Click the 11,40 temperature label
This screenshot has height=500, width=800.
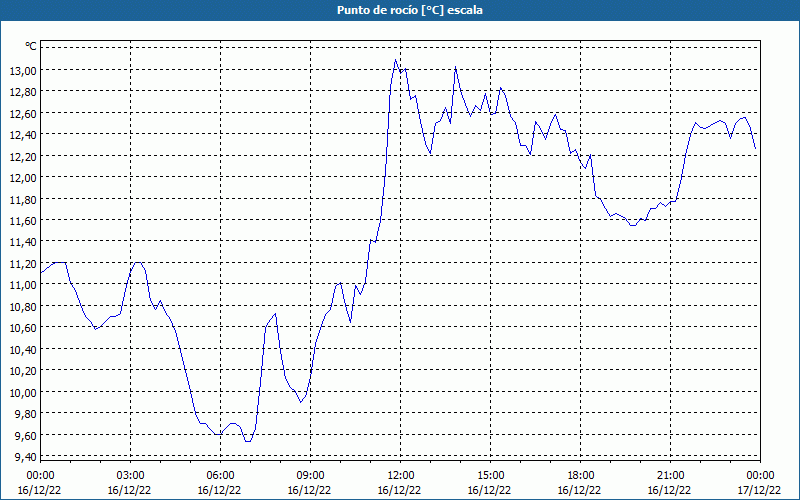[x=23, y=242]
